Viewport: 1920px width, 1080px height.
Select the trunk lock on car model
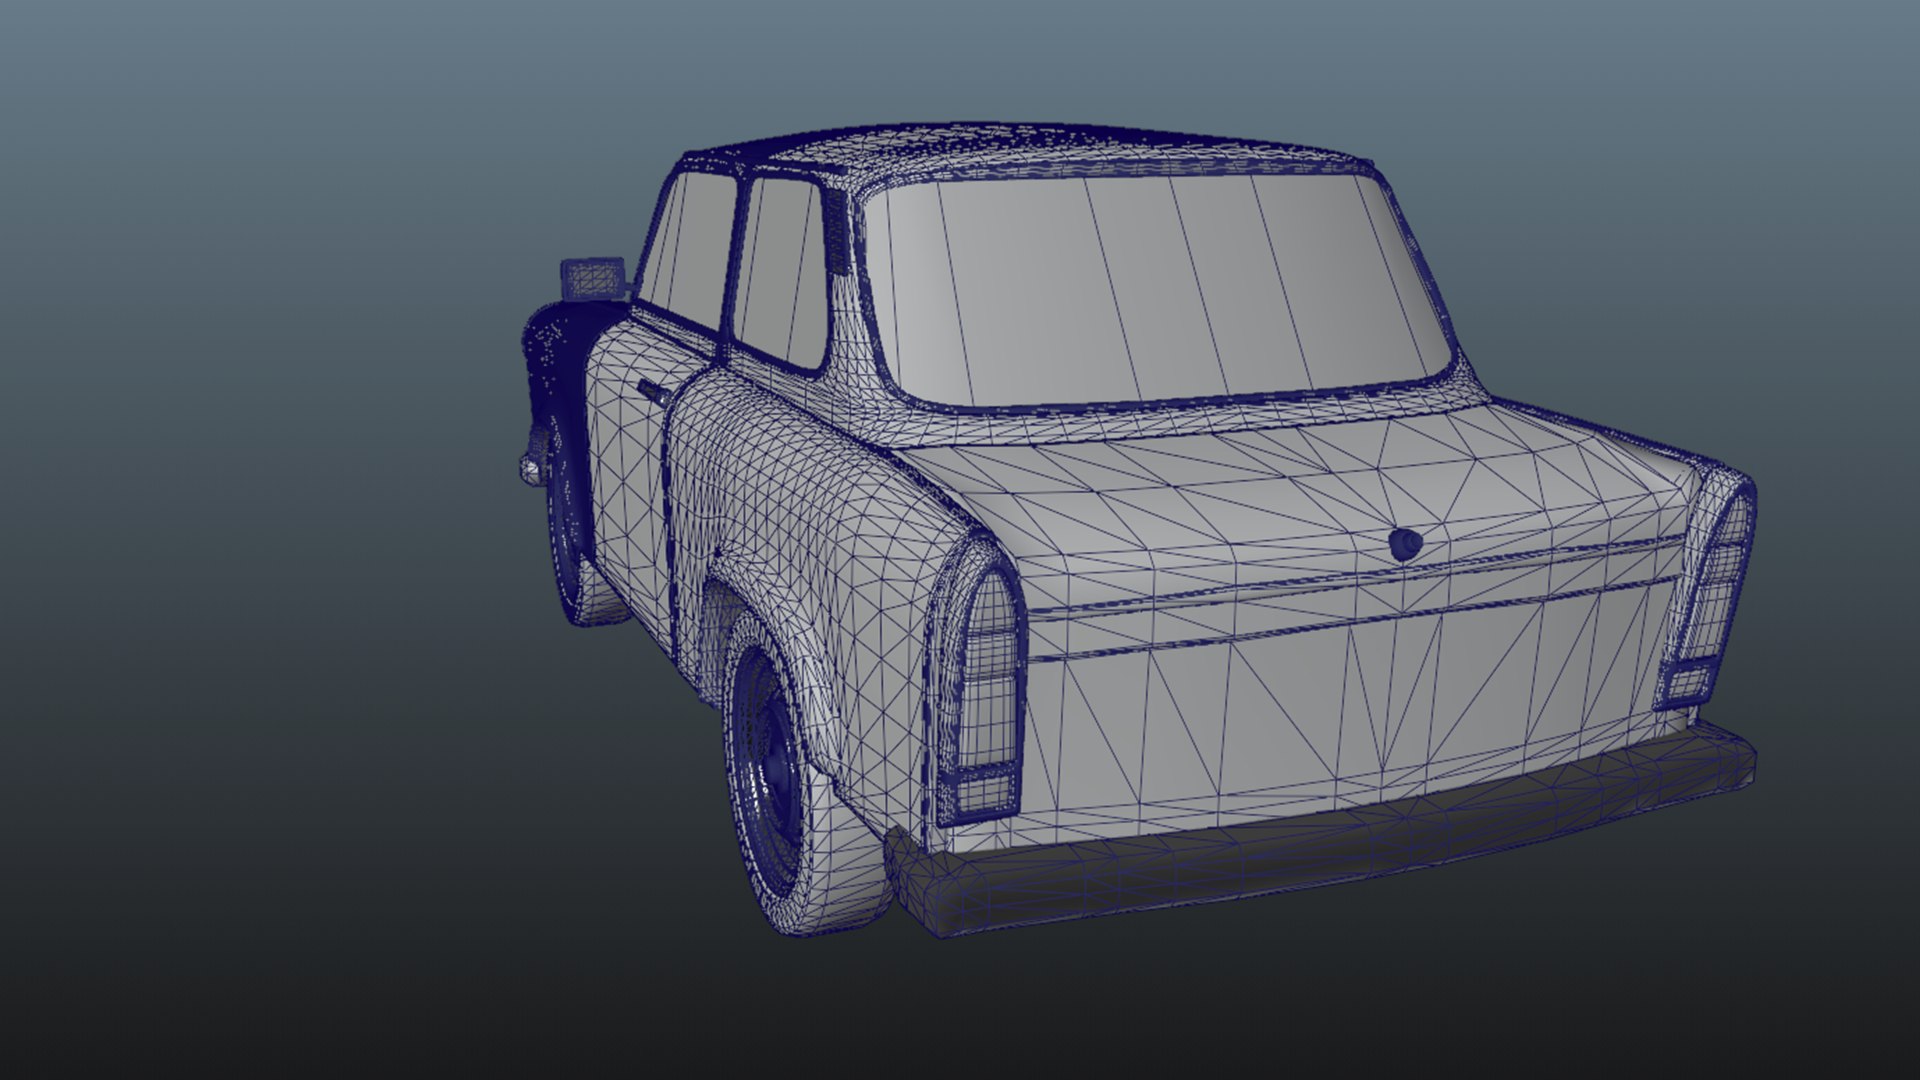1406,544
